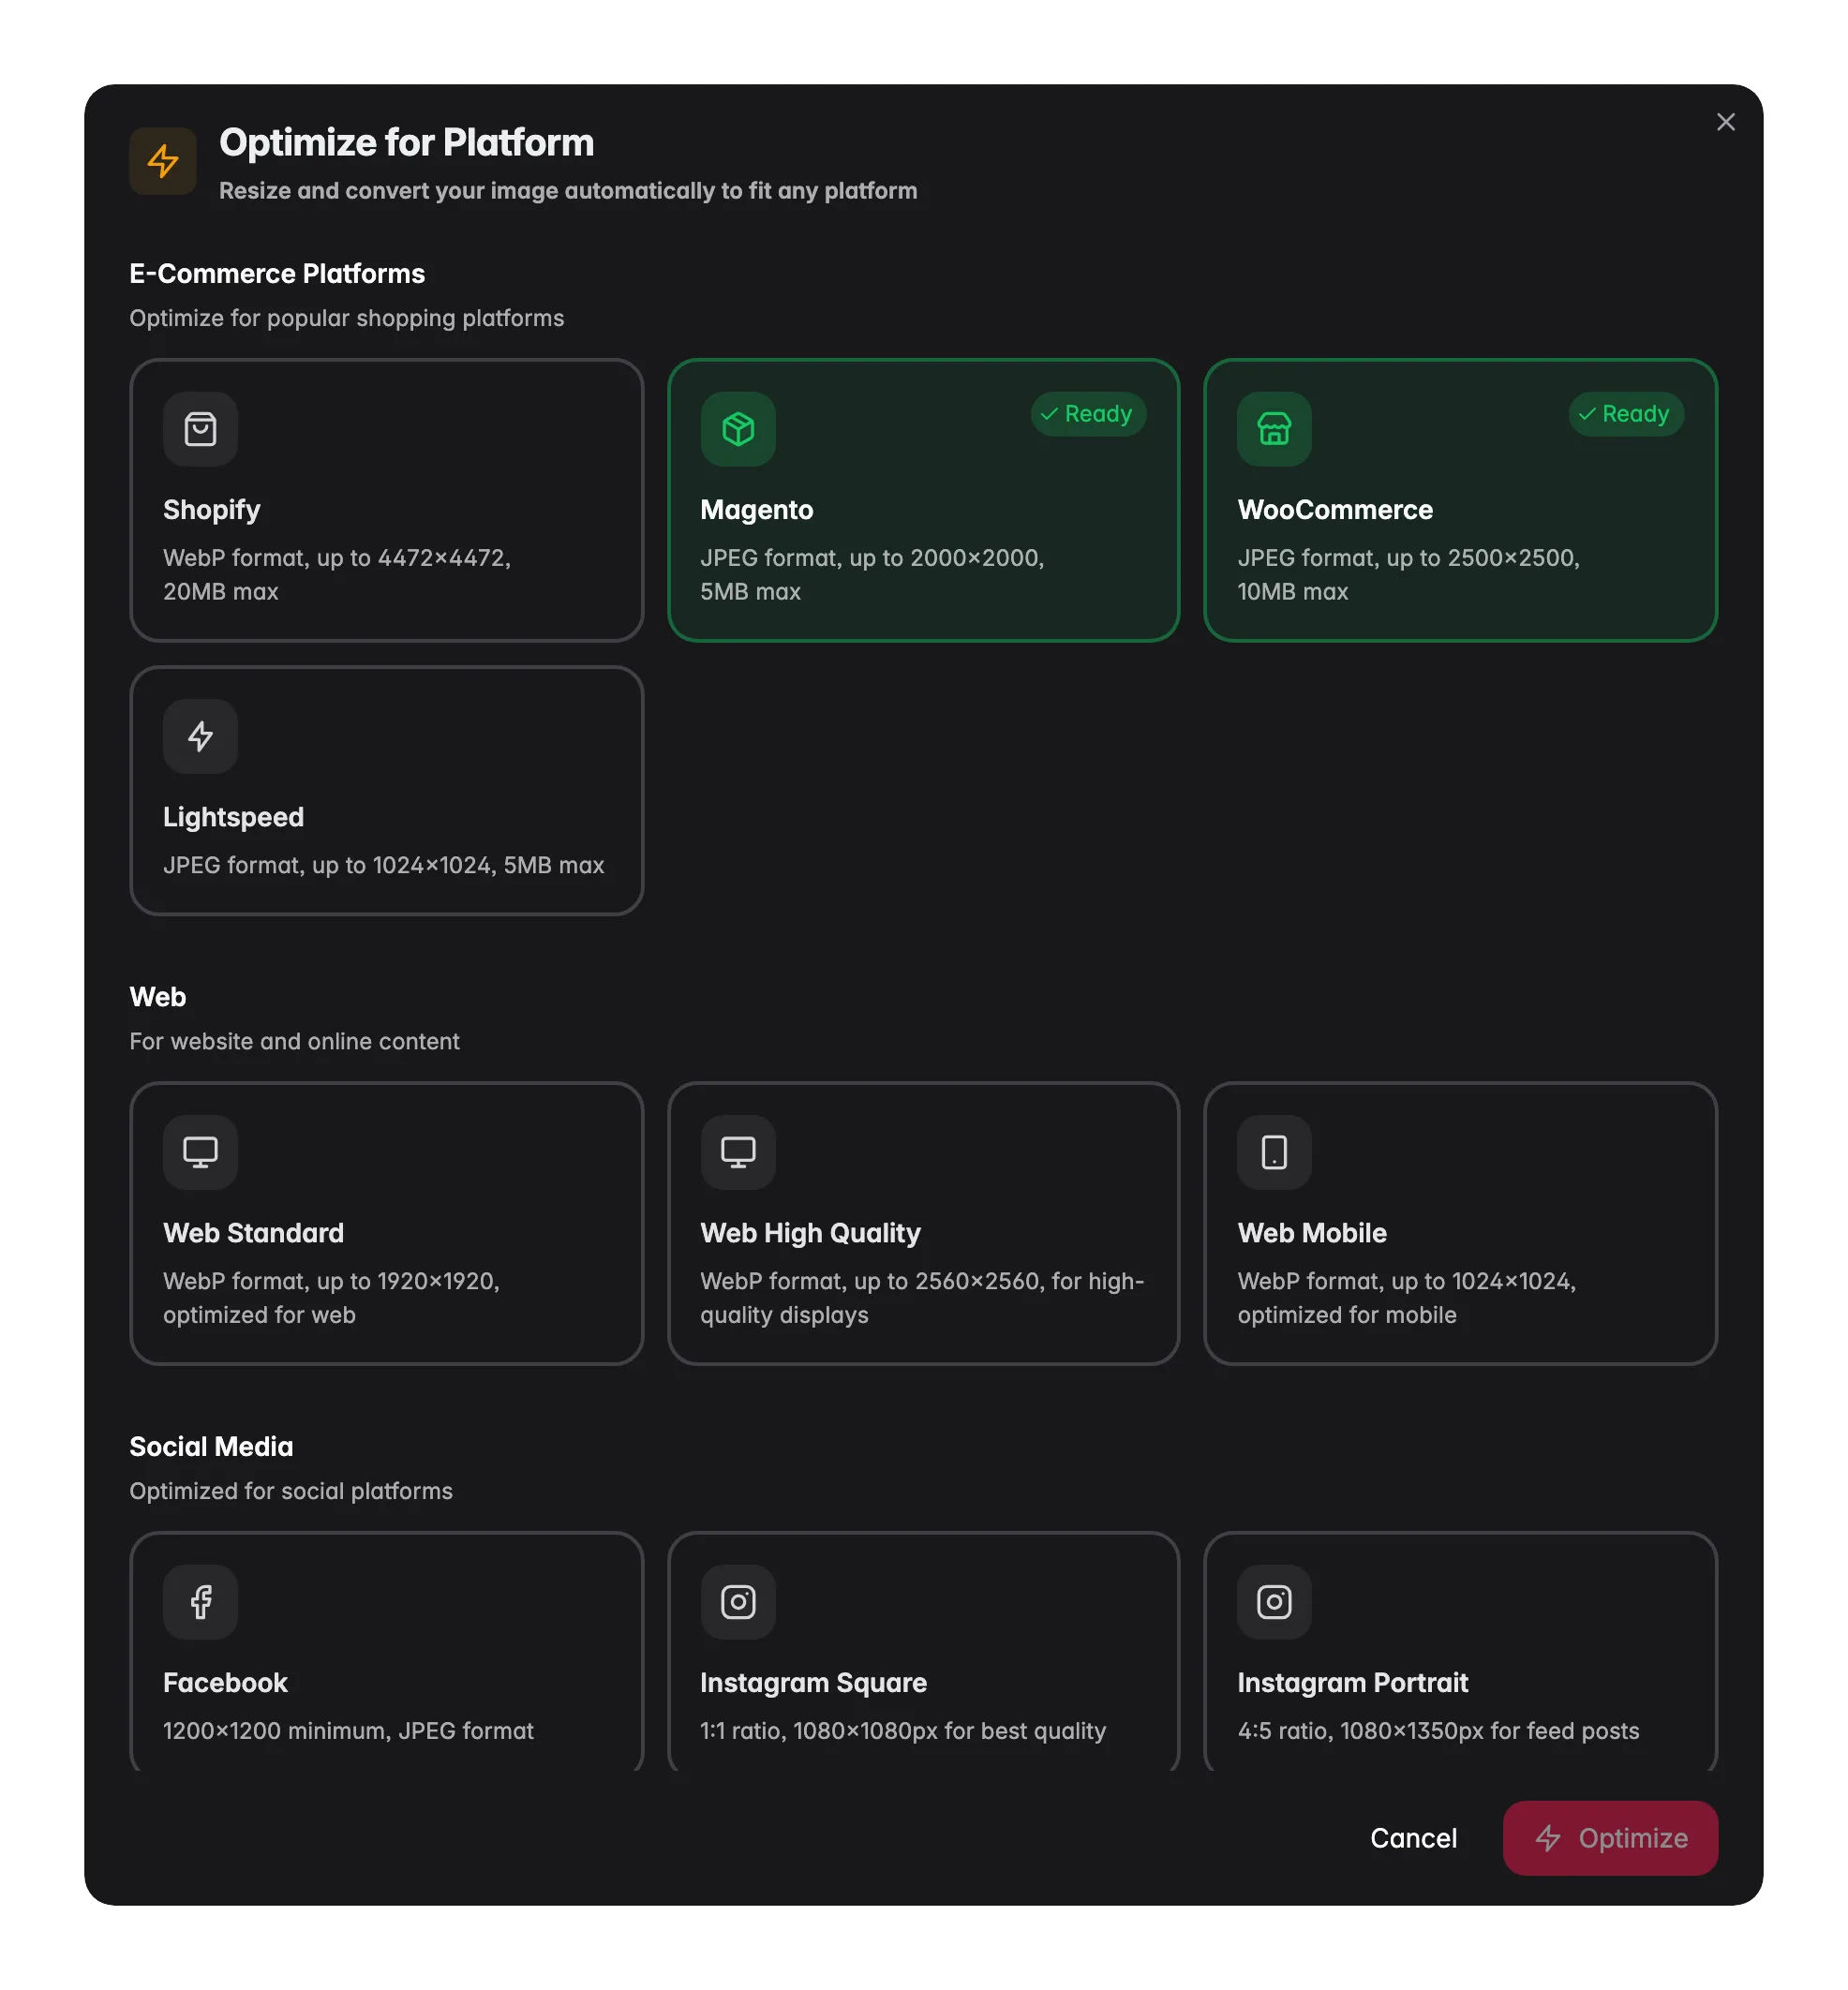Deselect the WooCommerce platform title

click(x=1335, y=510)
